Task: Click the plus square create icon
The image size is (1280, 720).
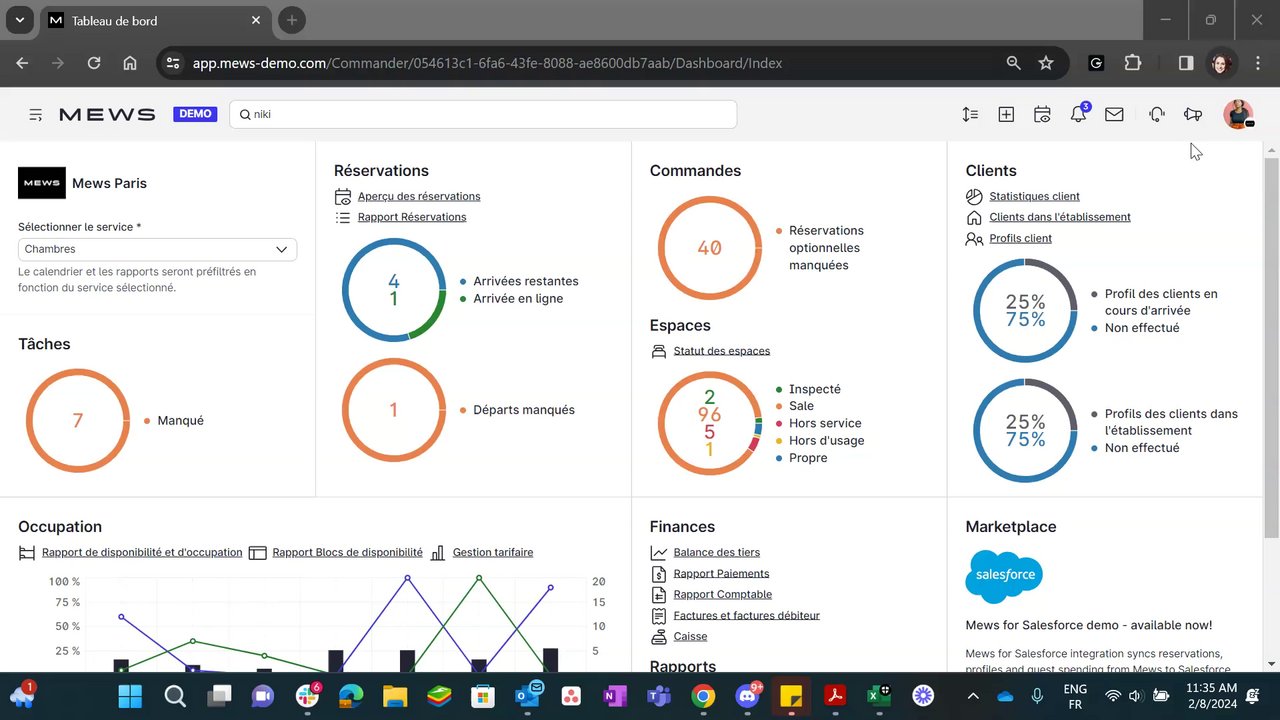Action: pos(1006,115)
